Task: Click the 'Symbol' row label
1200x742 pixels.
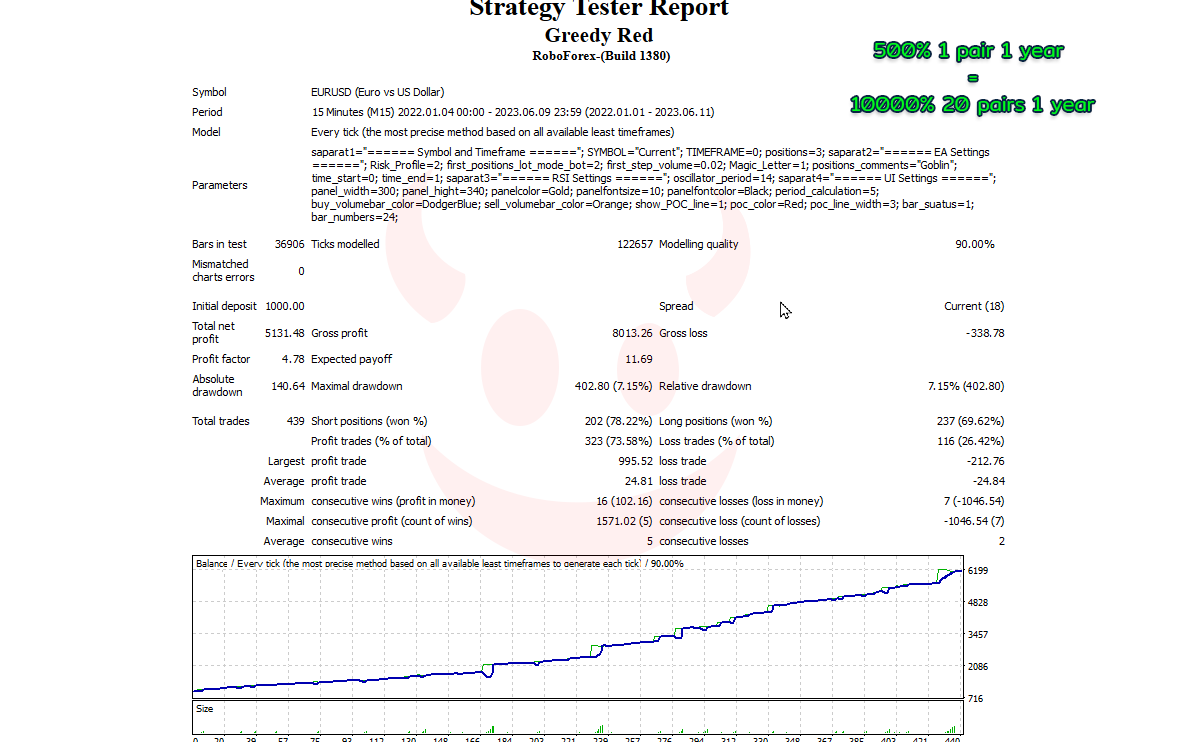Action: 209,92
